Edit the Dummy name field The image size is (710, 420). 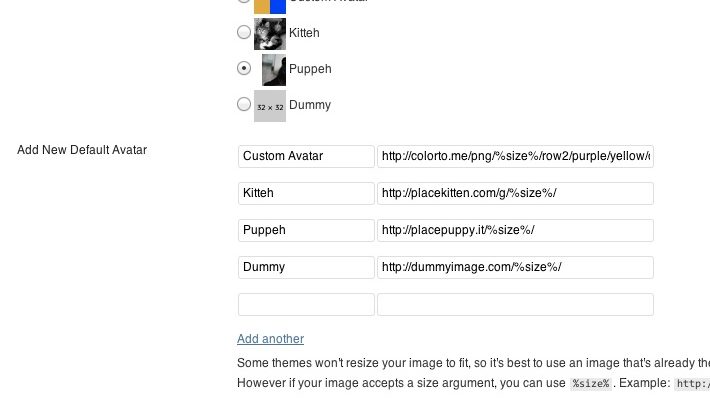point(306,267)
